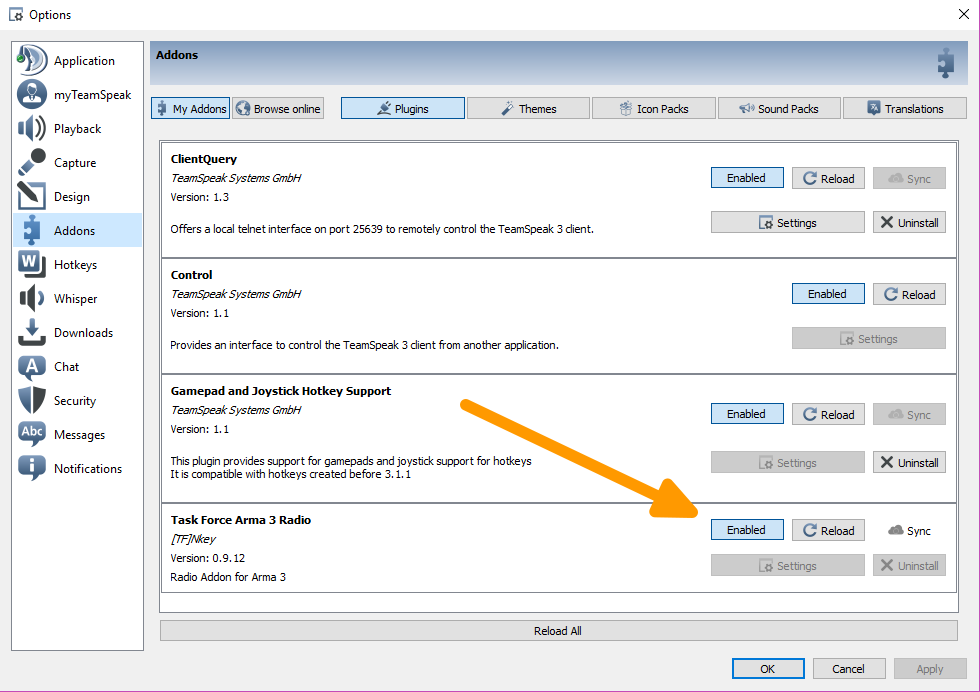
Task: Click the Options window title icon
Action: click(x=16, y=14)
